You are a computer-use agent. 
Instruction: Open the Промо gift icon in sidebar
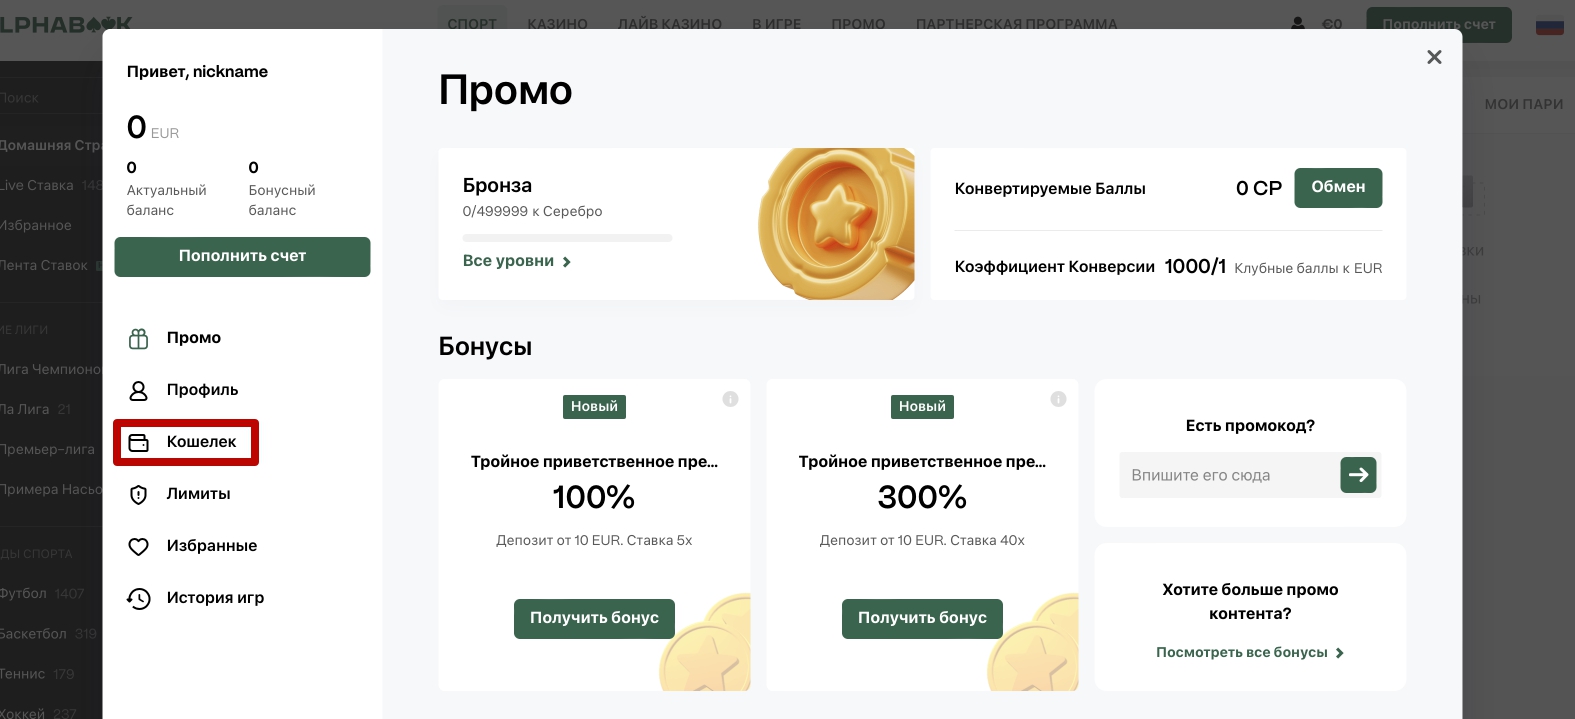pyautogui.click(x=139, y=339)
